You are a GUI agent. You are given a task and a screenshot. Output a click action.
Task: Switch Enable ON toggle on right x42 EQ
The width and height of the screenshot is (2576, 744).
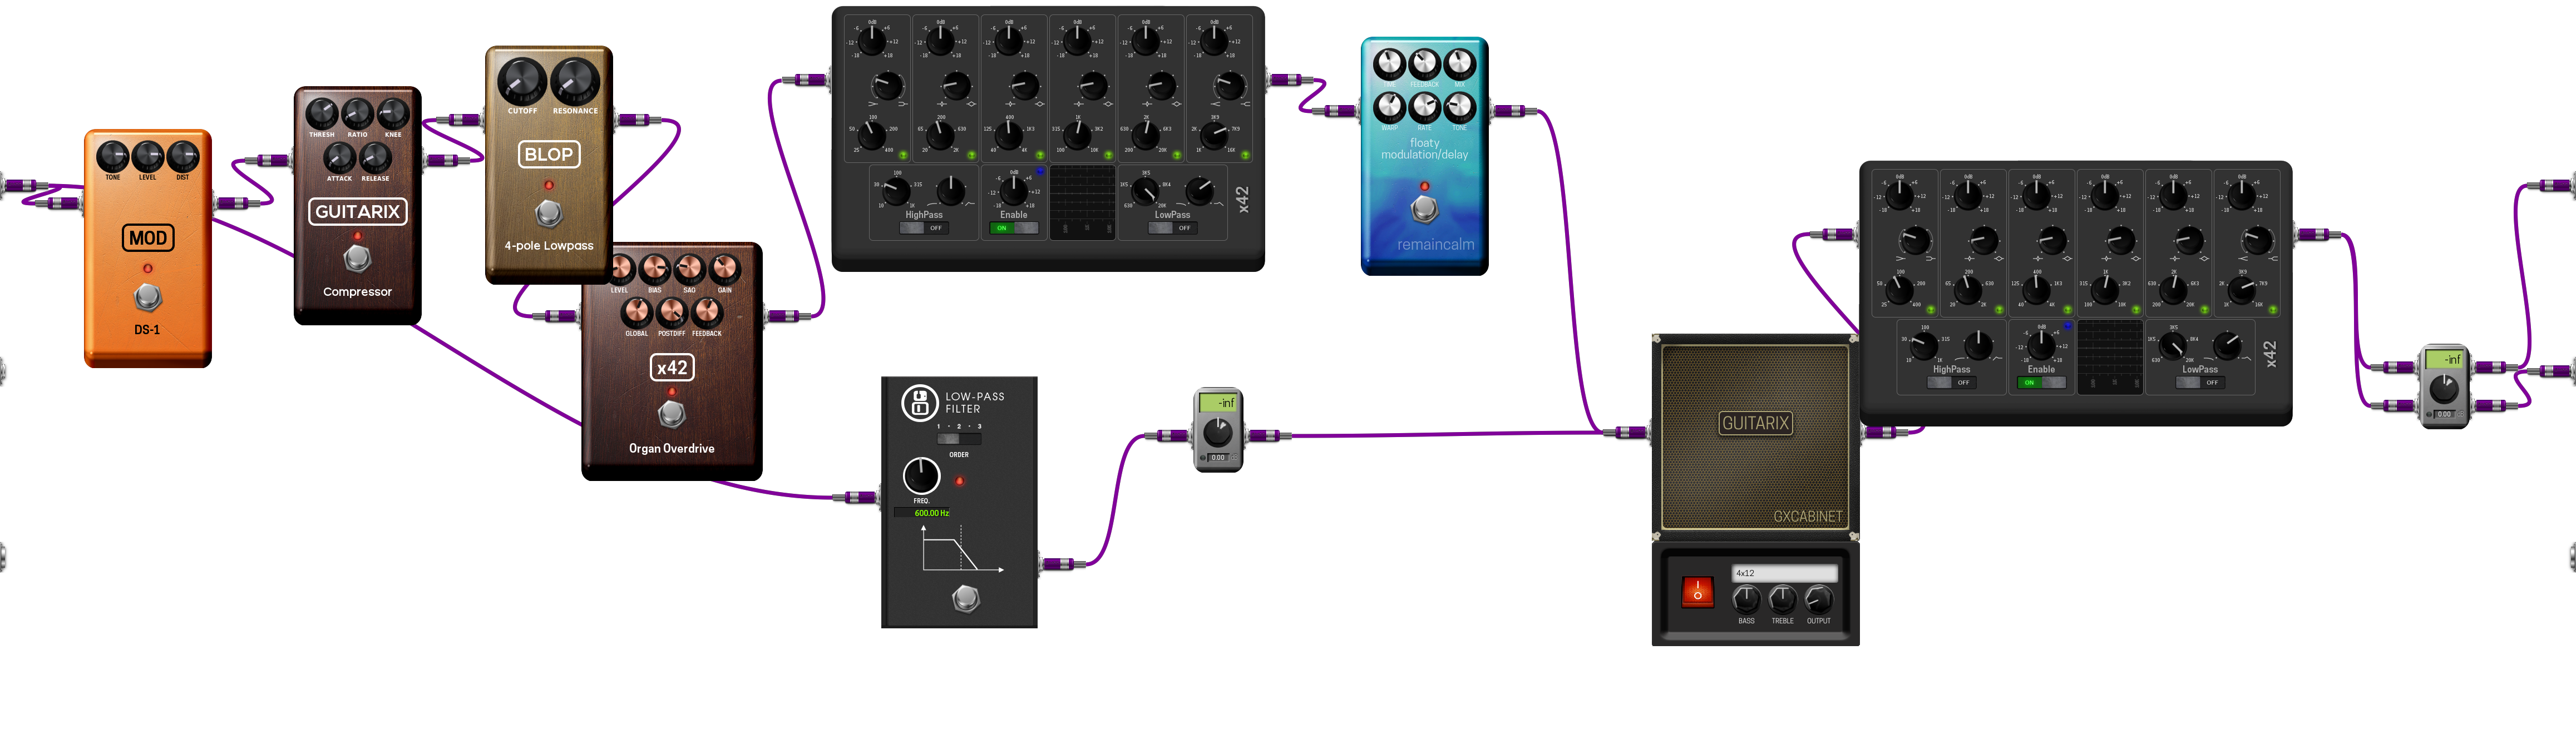[x=2041, y=382]
